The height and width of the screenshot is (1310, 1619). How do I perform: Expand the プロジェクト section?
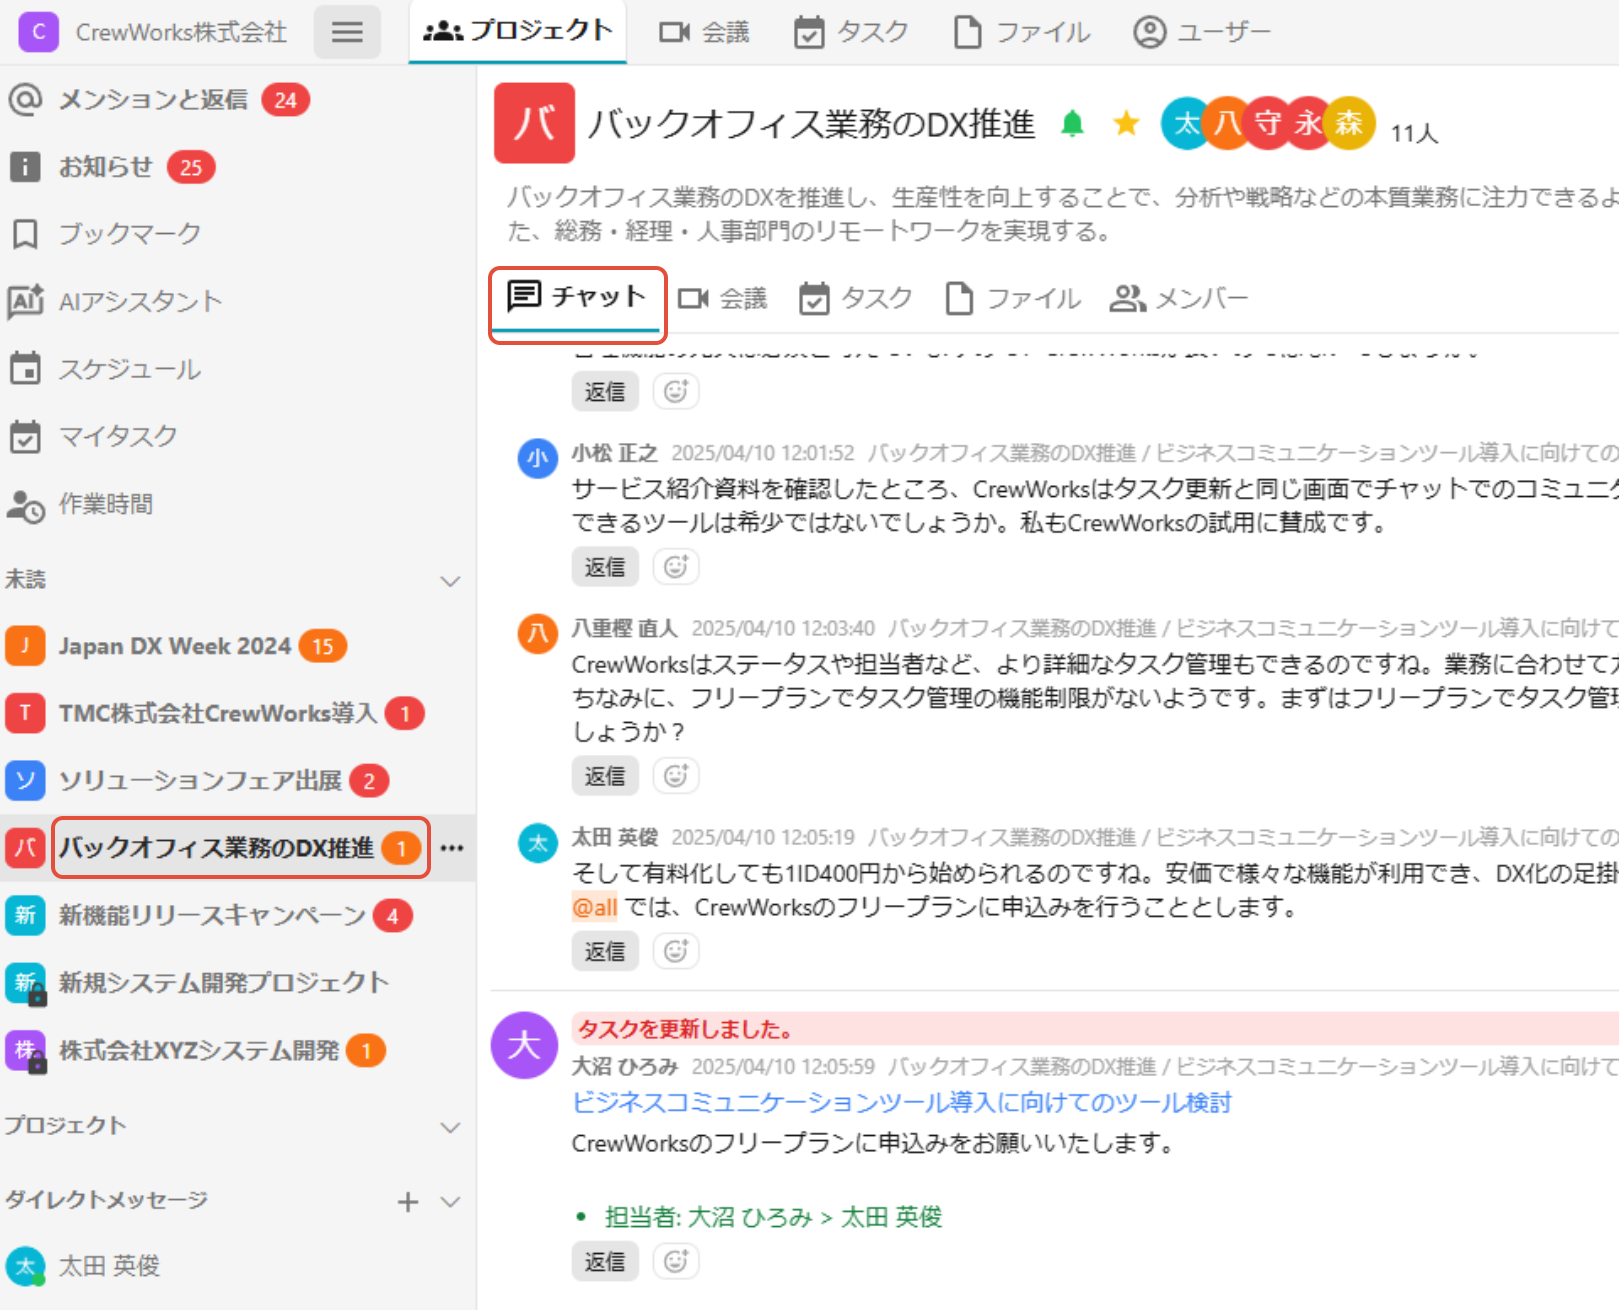[451, 1127]
